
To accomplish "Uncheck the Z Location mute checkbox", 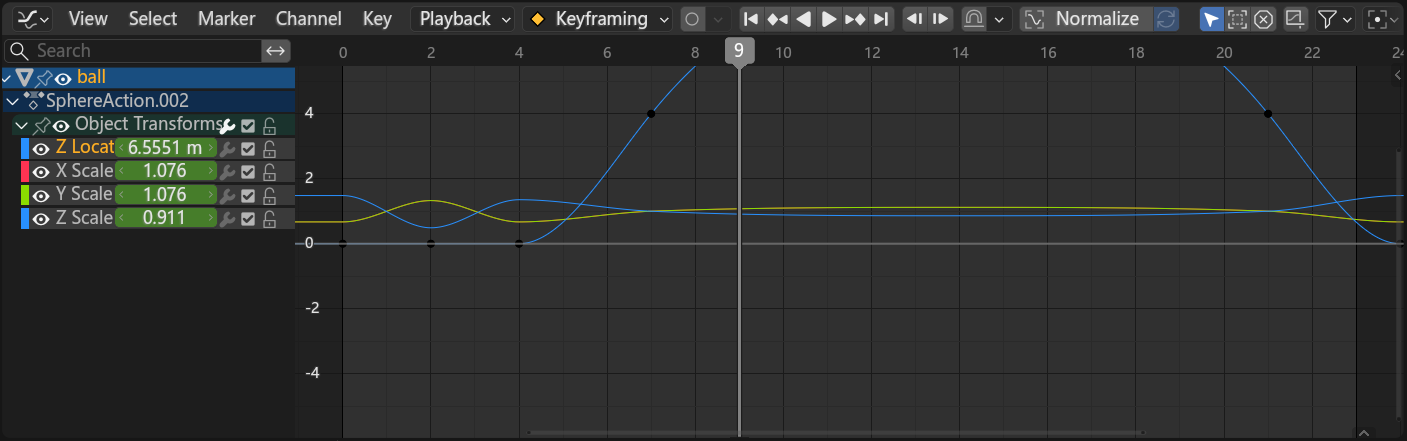I will [x=249, y=148].
